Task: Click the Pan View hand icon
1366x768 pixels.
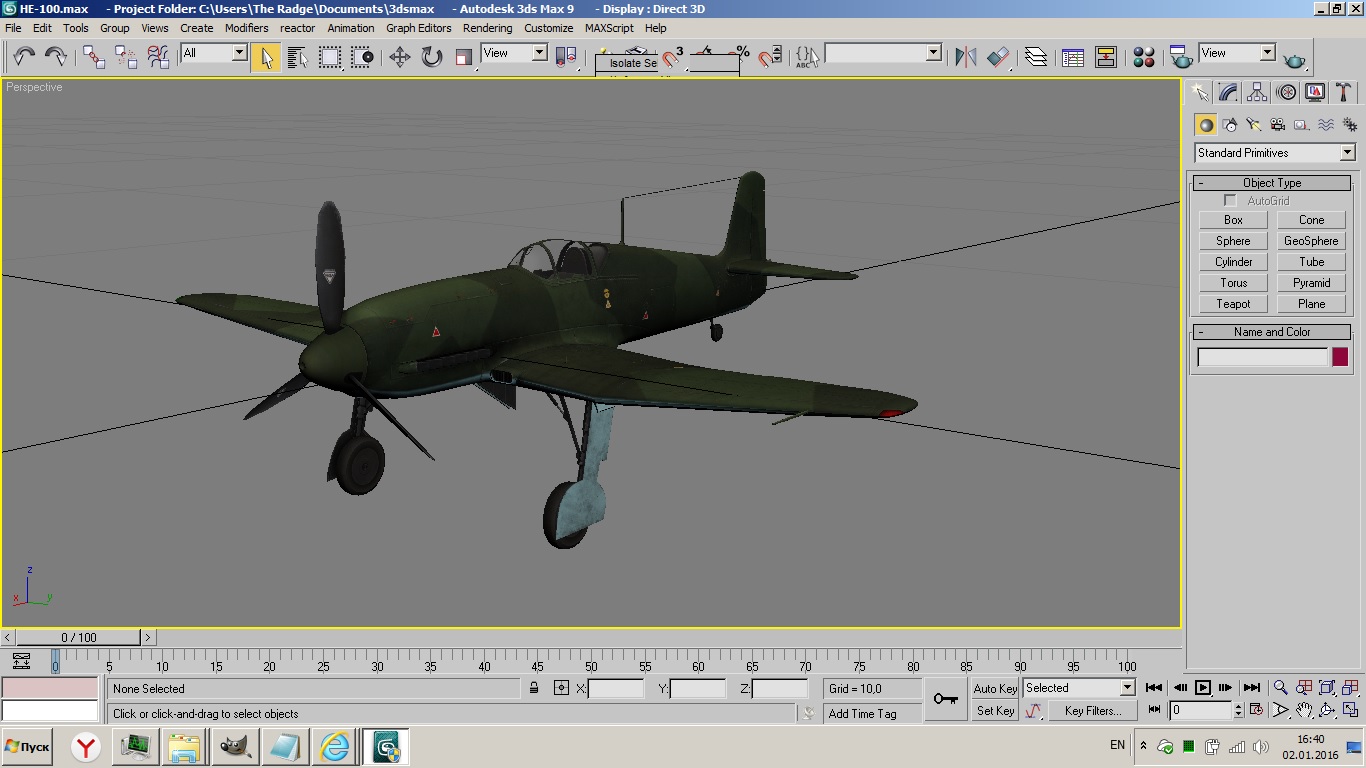Action: 1304,710
